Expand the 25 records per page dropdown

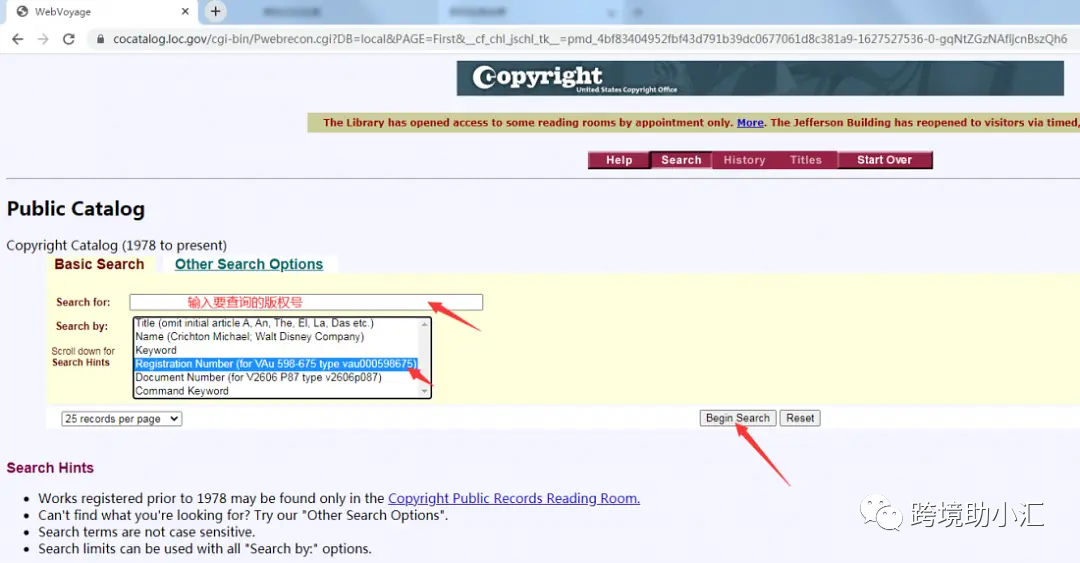coord(121,419)
